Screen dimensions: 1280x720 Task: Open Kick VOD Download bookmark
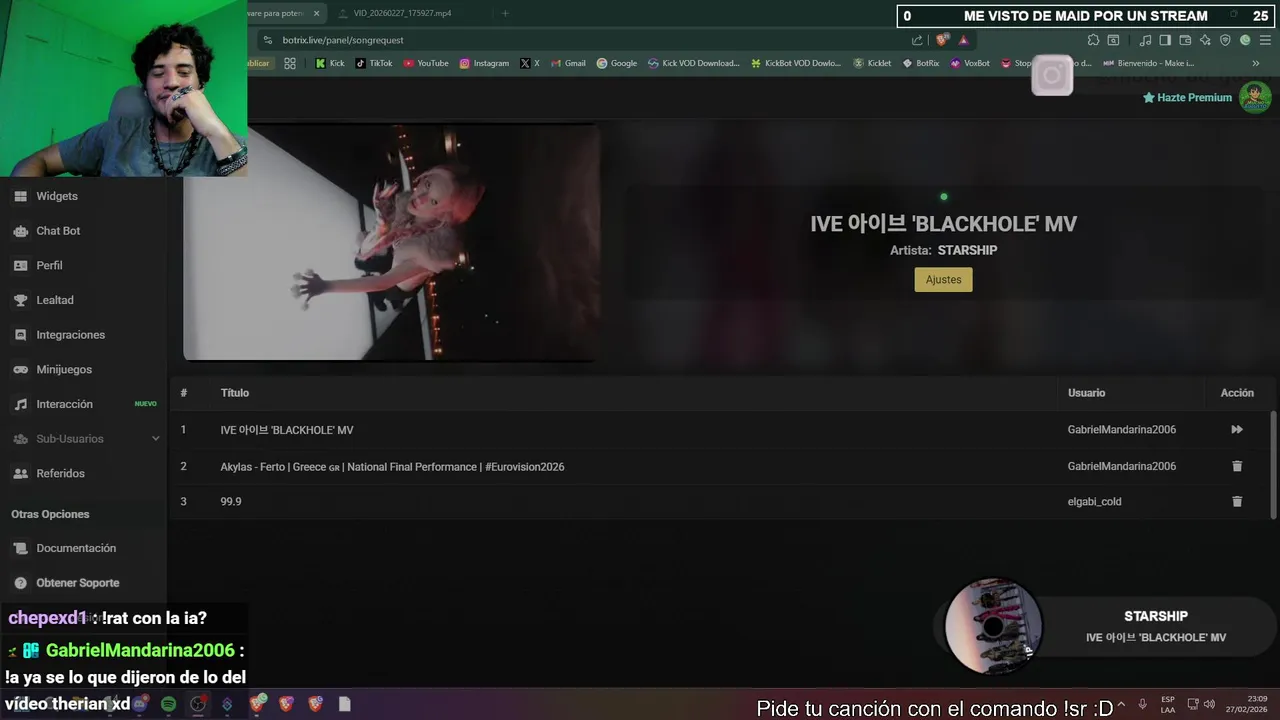coord(694,63)
